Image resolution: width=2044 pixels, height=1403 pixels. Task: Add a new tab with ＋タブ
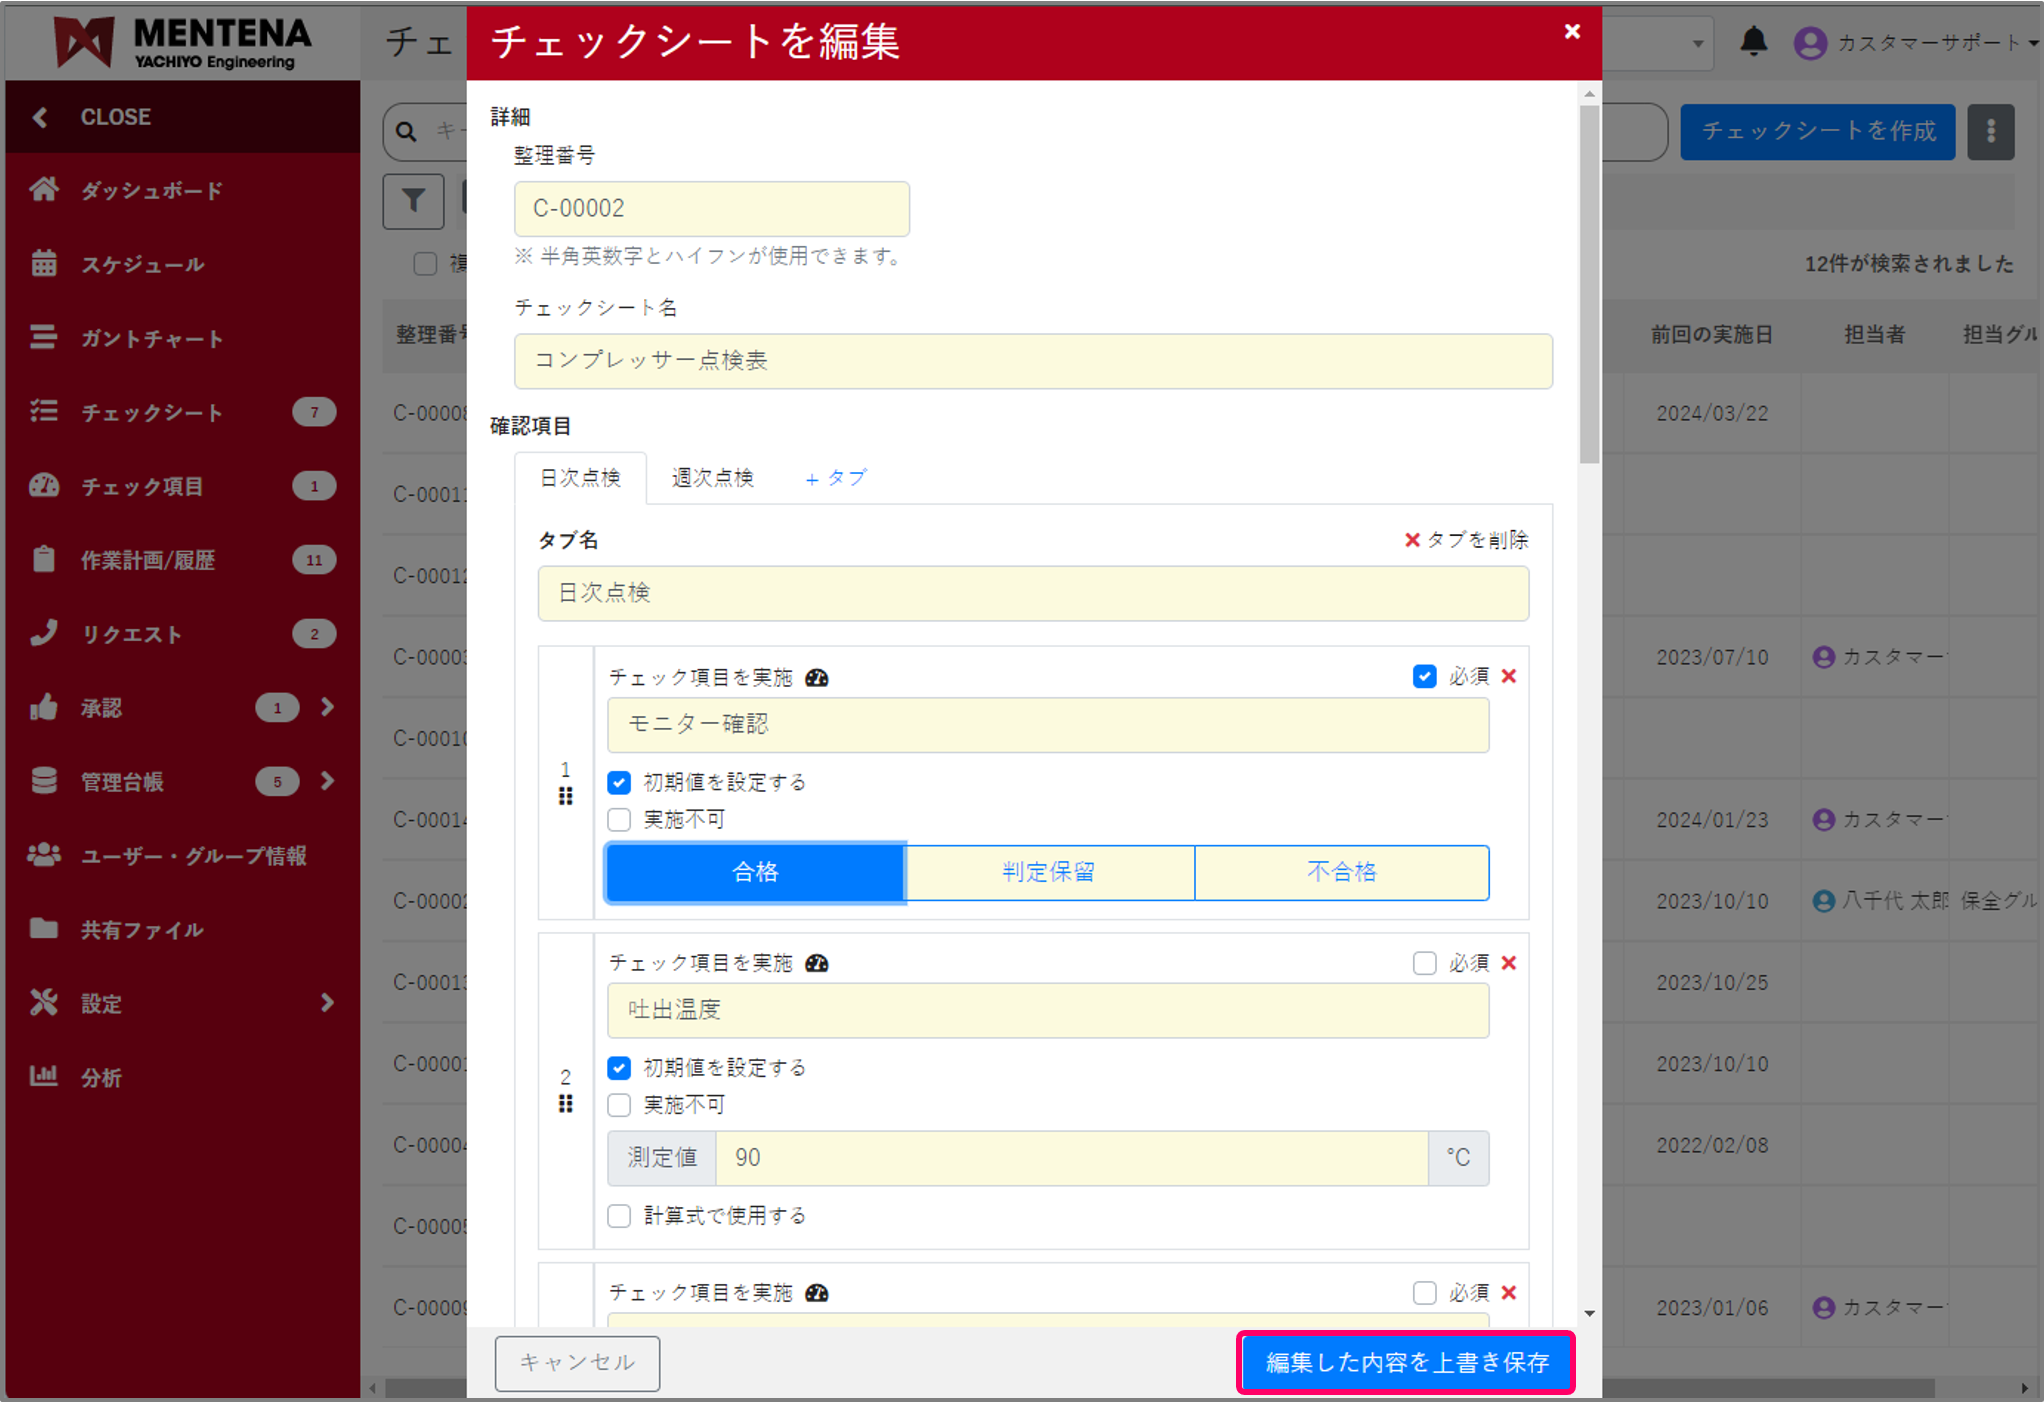(836, 478)
